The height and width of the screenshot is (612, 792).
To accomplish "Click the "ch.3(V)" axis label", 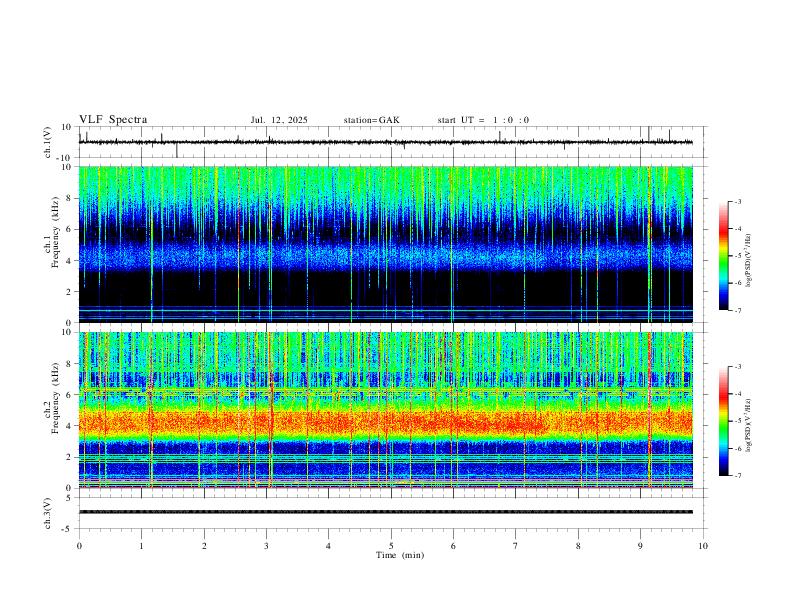I will pyautogui.click(x=48, y=514).
